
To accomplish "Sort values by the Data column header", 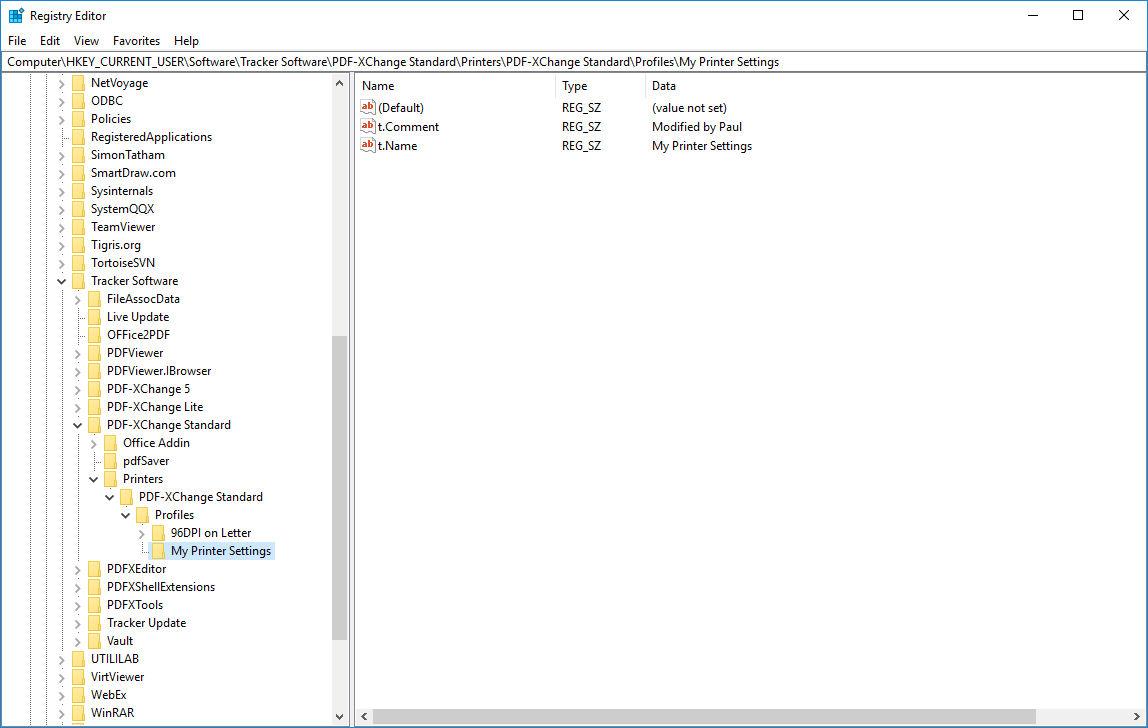I will tap(895, 86).
